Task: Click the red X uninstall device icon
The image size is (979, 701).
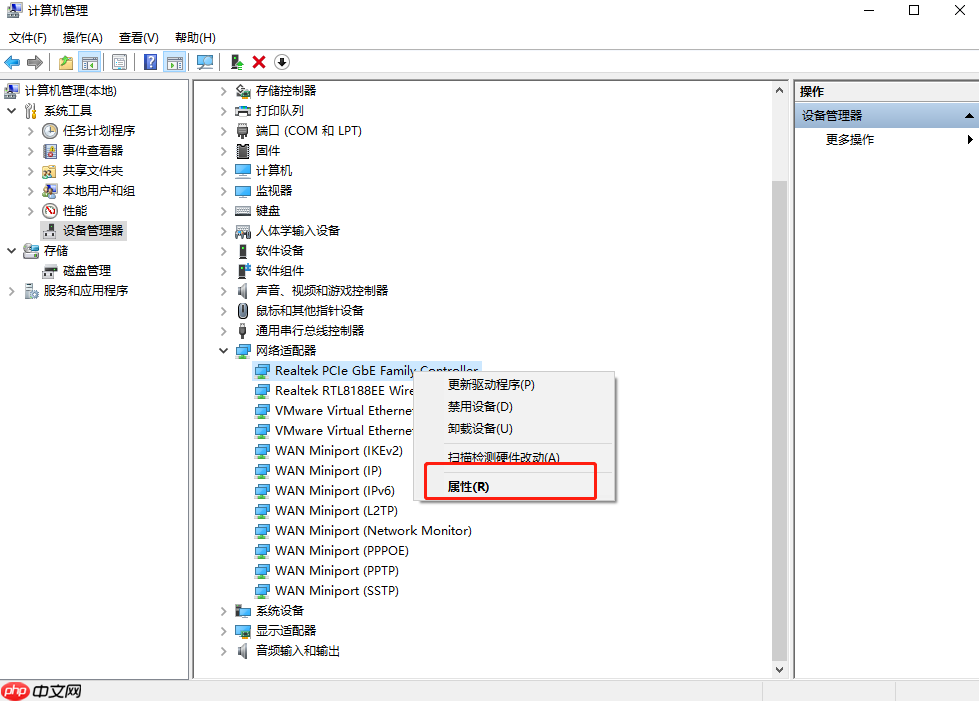Action: pos(259,62)
